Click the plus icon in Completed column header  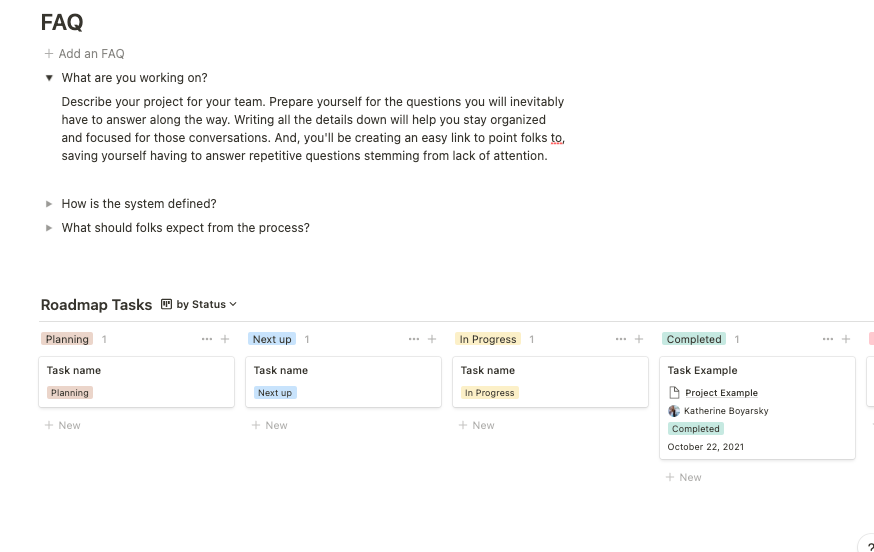pyautogui.click(x=846, y=339)
